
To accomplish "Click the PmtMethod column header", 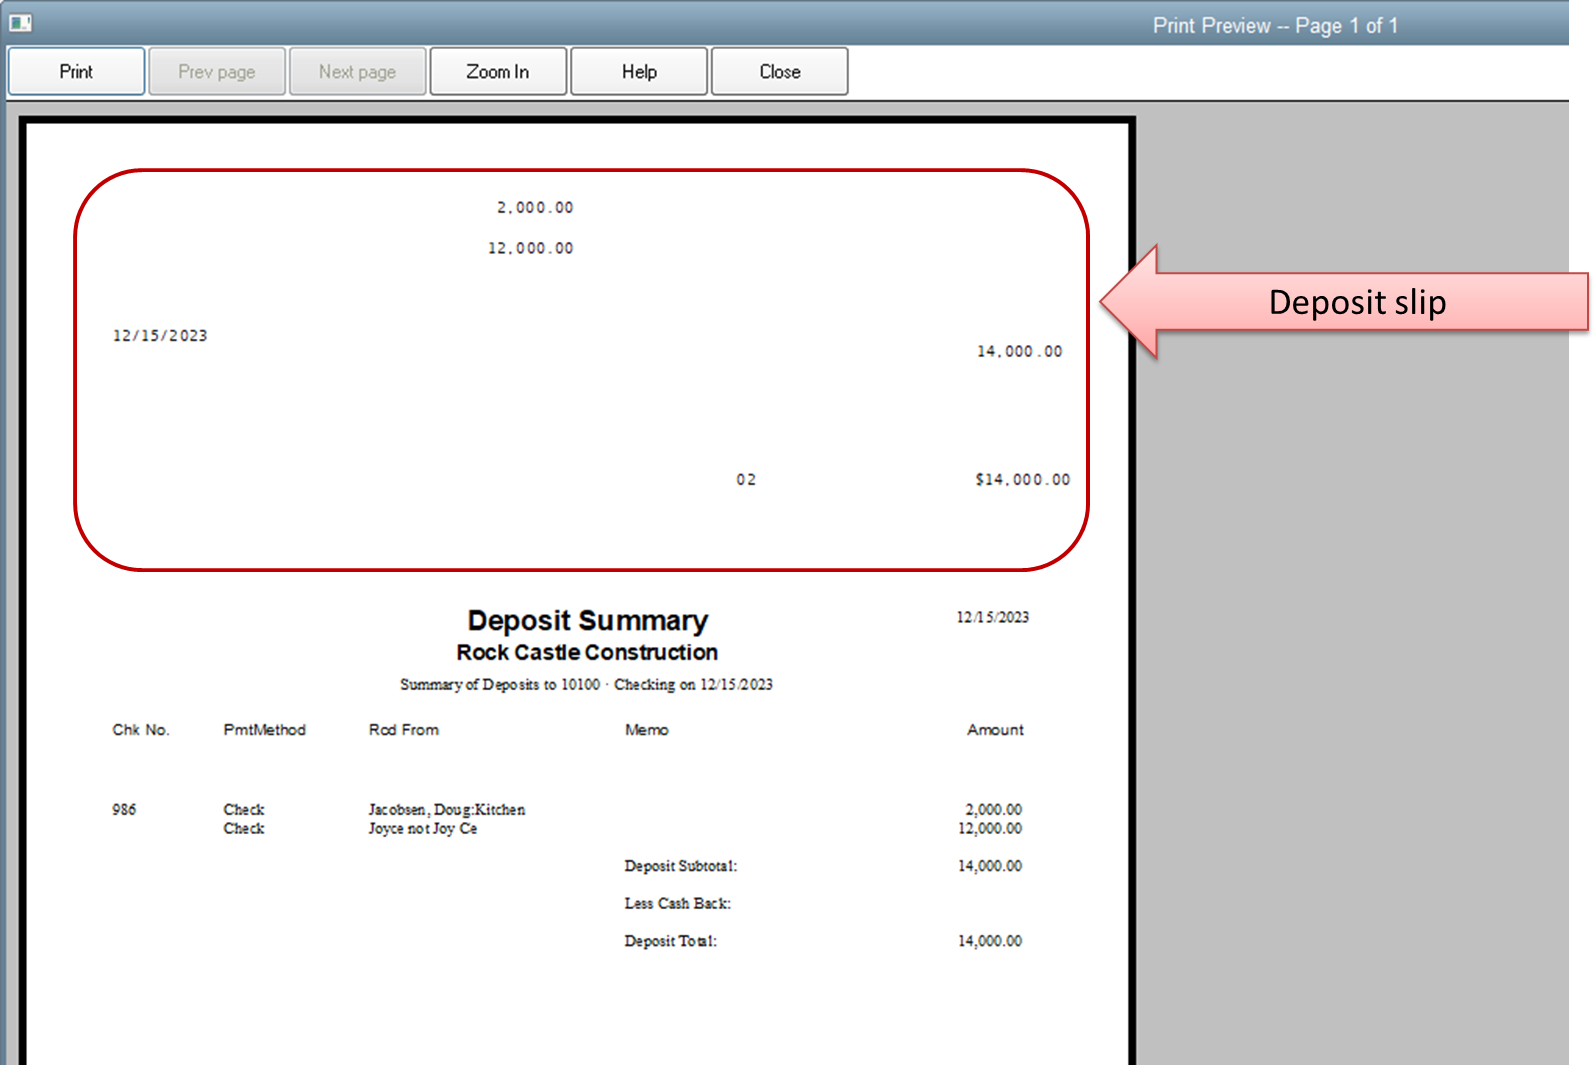I will (264, 730).
